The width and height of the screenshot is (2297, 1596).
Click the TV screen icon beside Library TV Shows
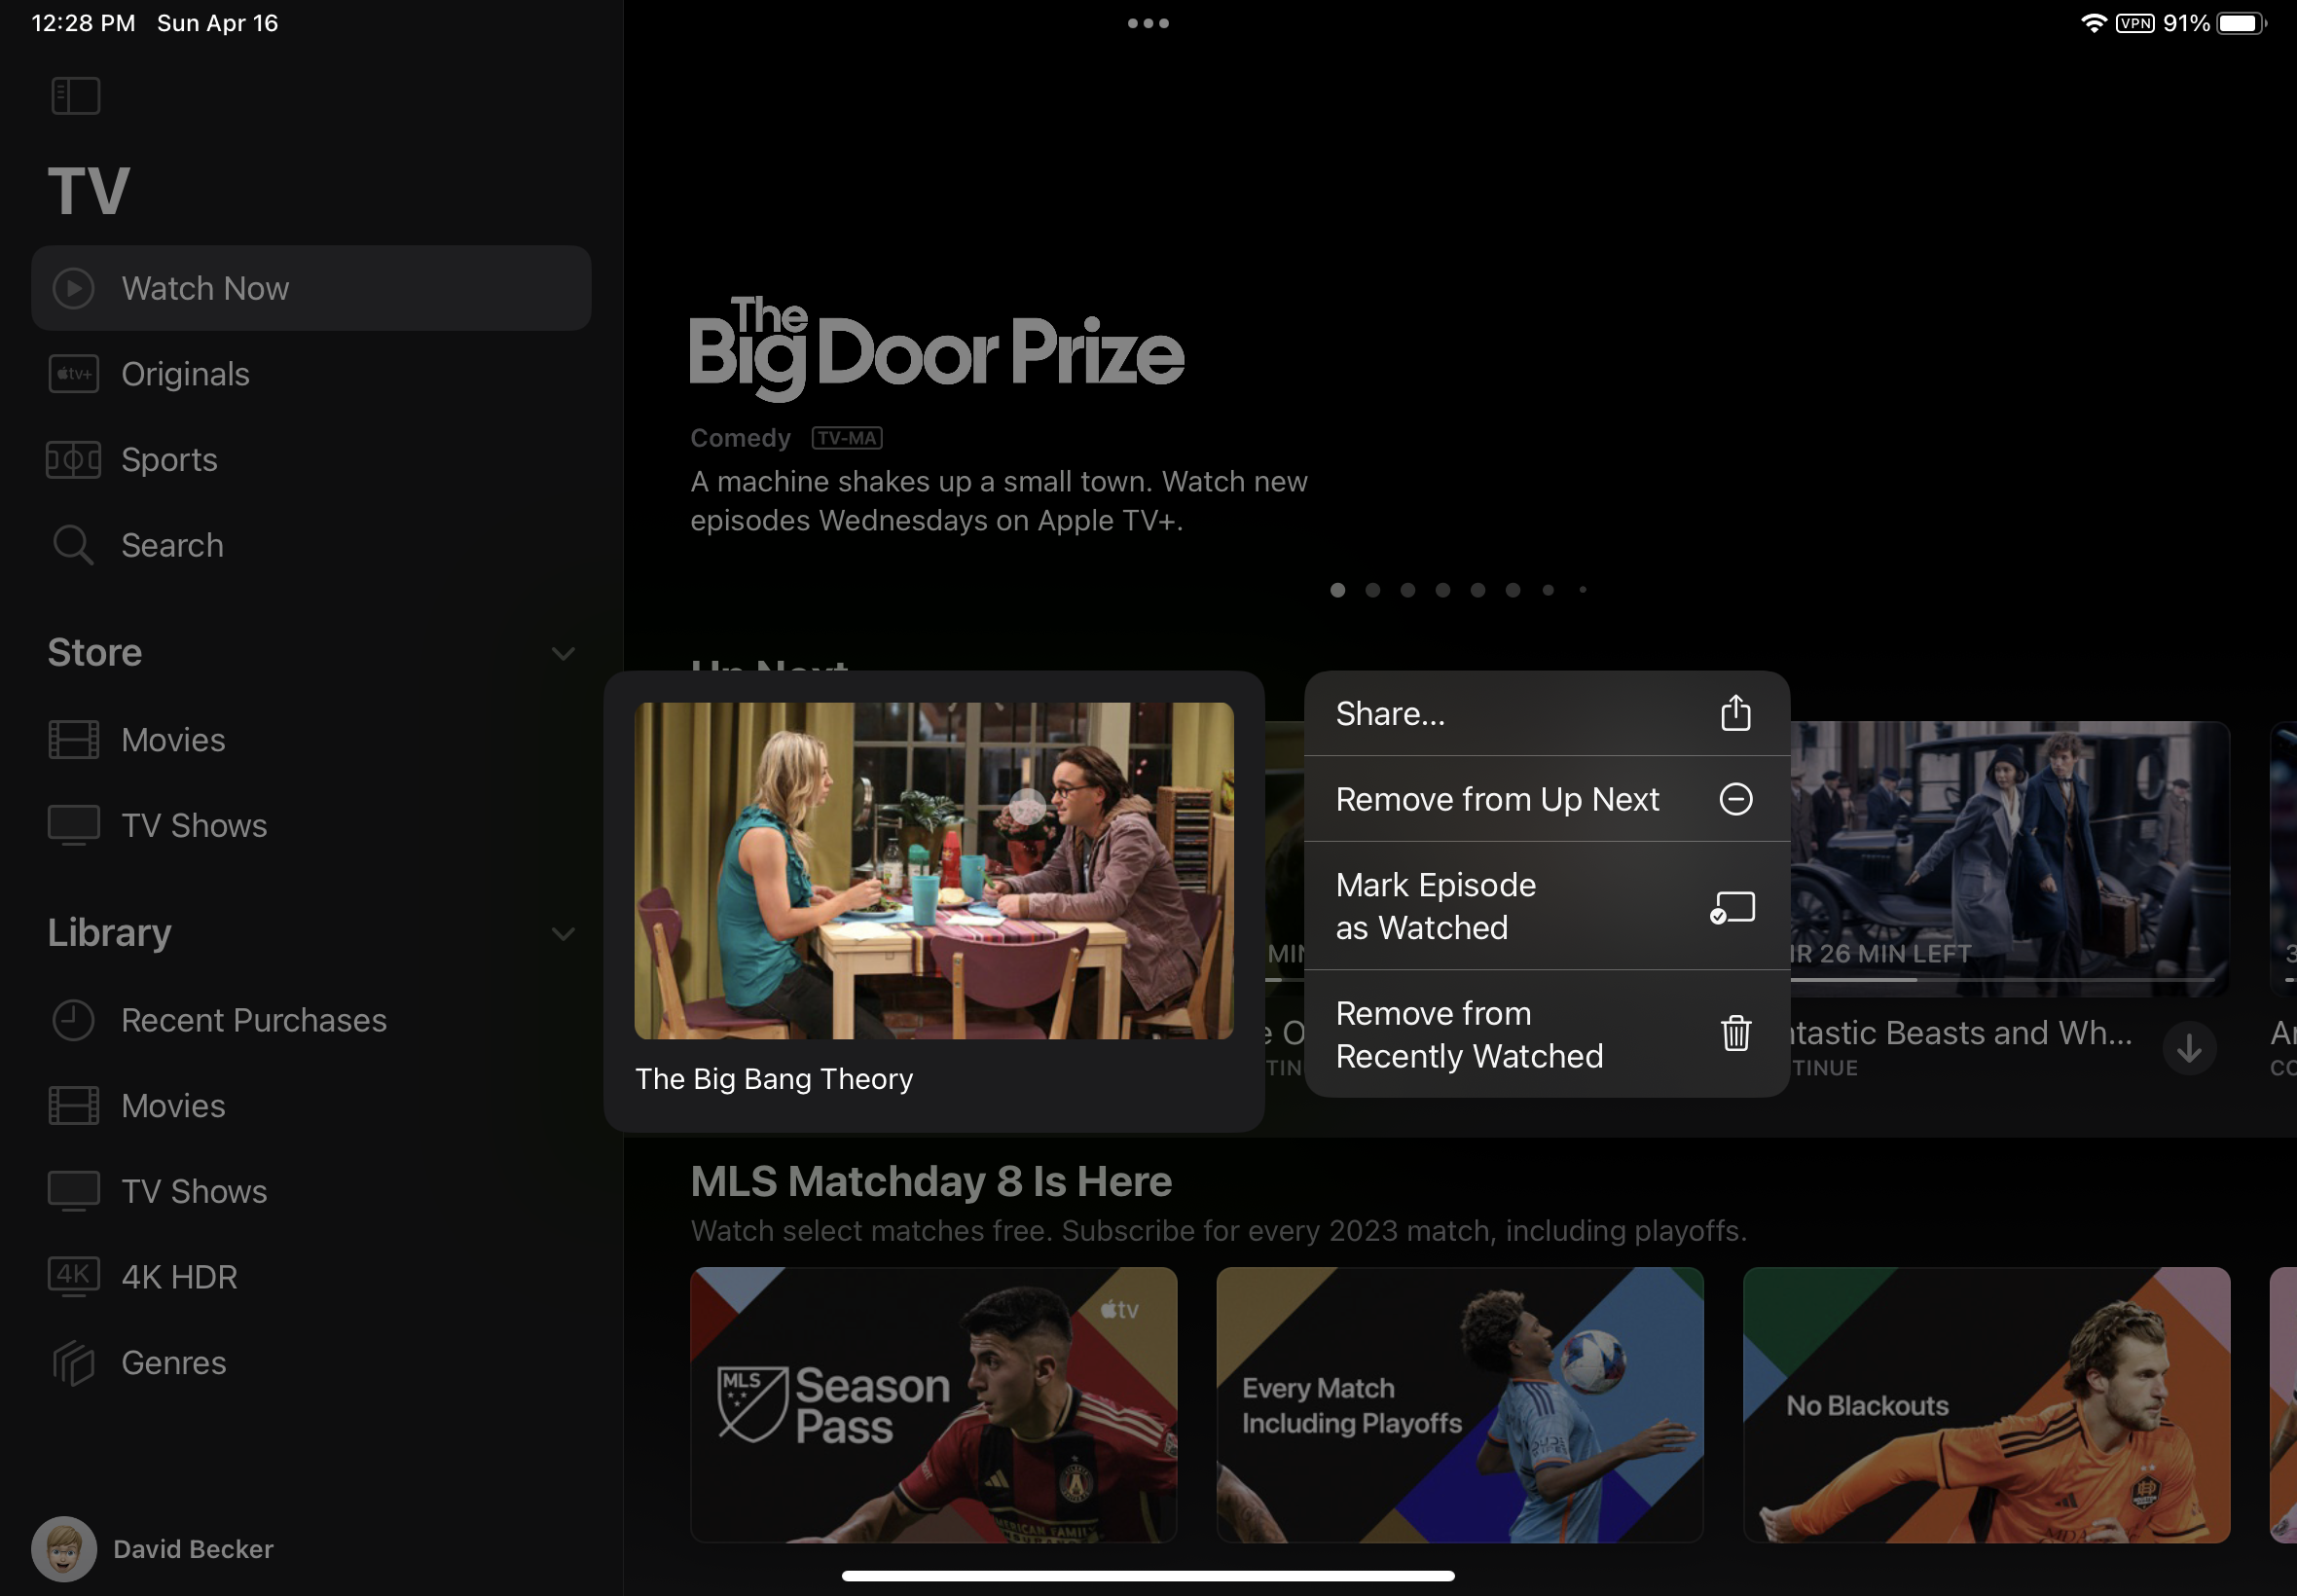[x=73, y=1192]
